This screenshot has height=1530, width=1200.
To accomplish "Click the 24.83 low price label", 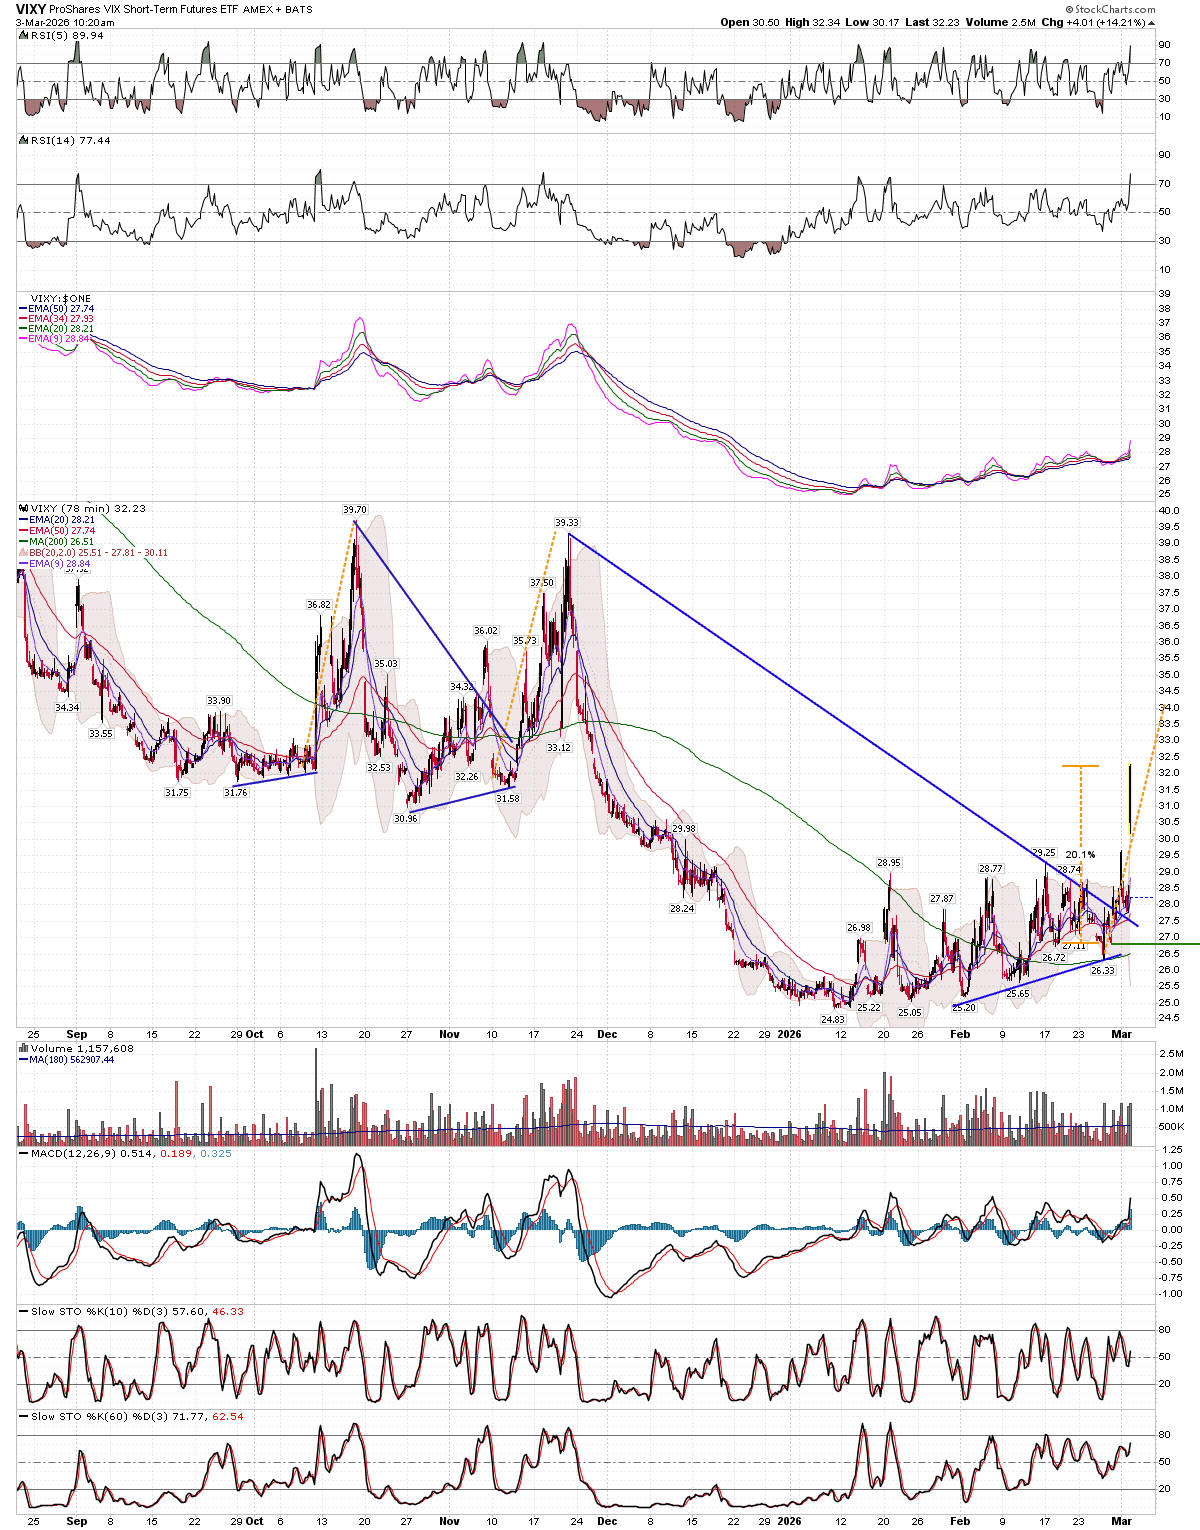I will click(x=833, y=1019).
